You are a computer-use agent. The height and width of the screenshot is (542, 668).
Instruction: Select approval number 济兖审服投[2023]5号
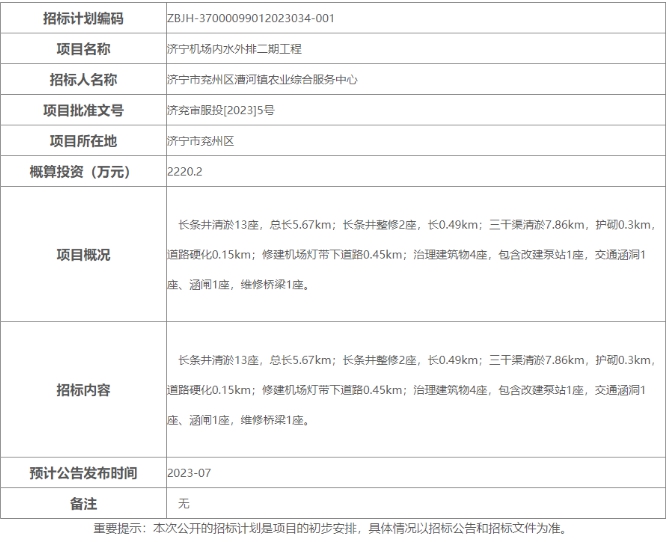[220, 110]
